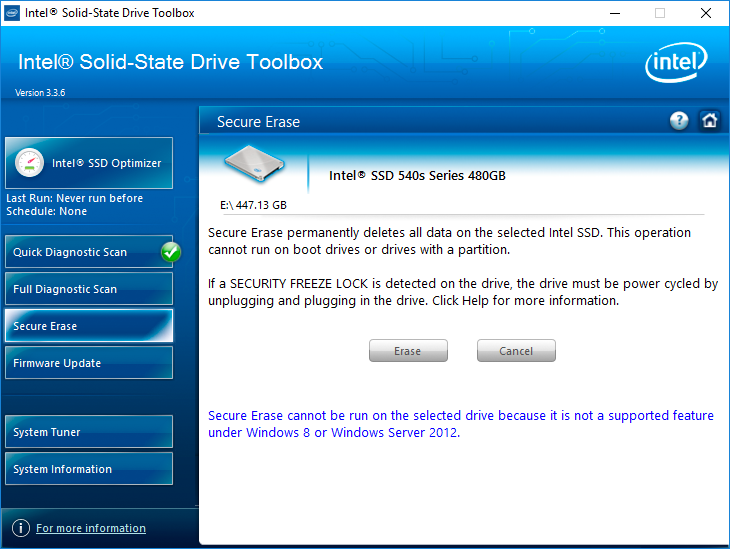Follow the For more information link
This screenshot has height=549, width=730.
pos(91,528)
